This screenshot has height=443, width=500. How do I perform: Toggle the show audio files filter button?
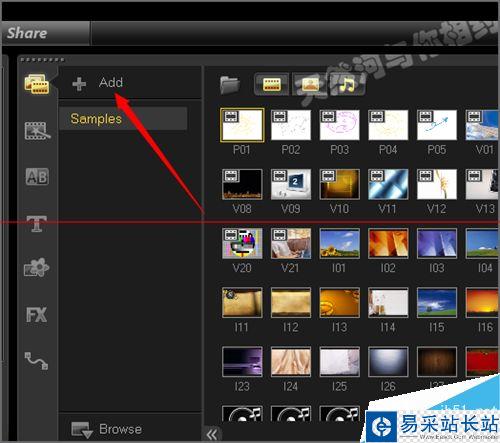347,84
